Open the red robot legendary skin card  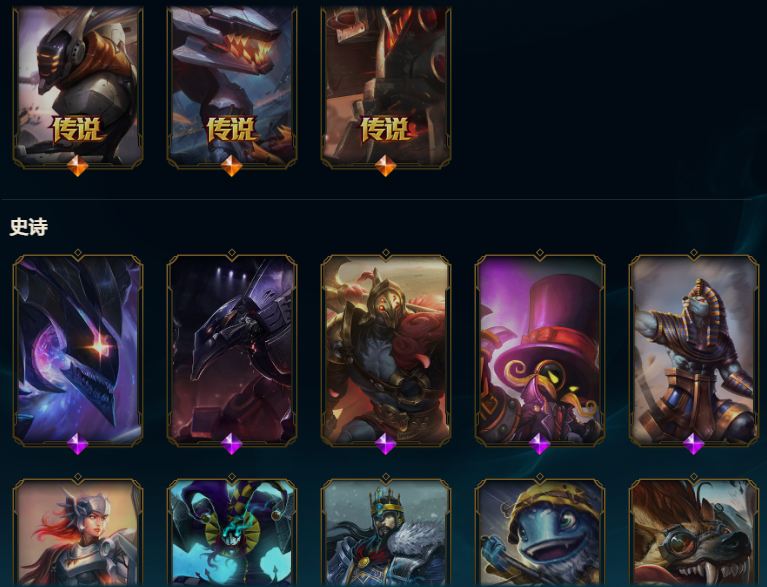385,87
